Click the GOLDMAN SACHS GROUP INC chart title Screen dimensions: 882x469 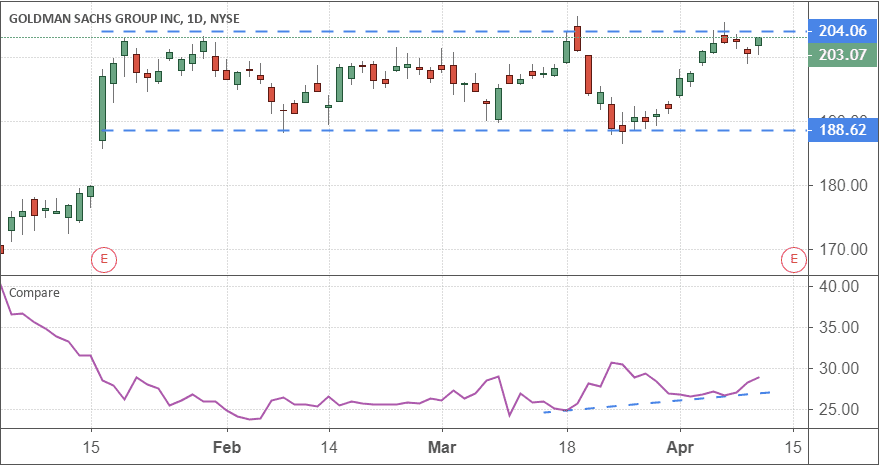124,19
